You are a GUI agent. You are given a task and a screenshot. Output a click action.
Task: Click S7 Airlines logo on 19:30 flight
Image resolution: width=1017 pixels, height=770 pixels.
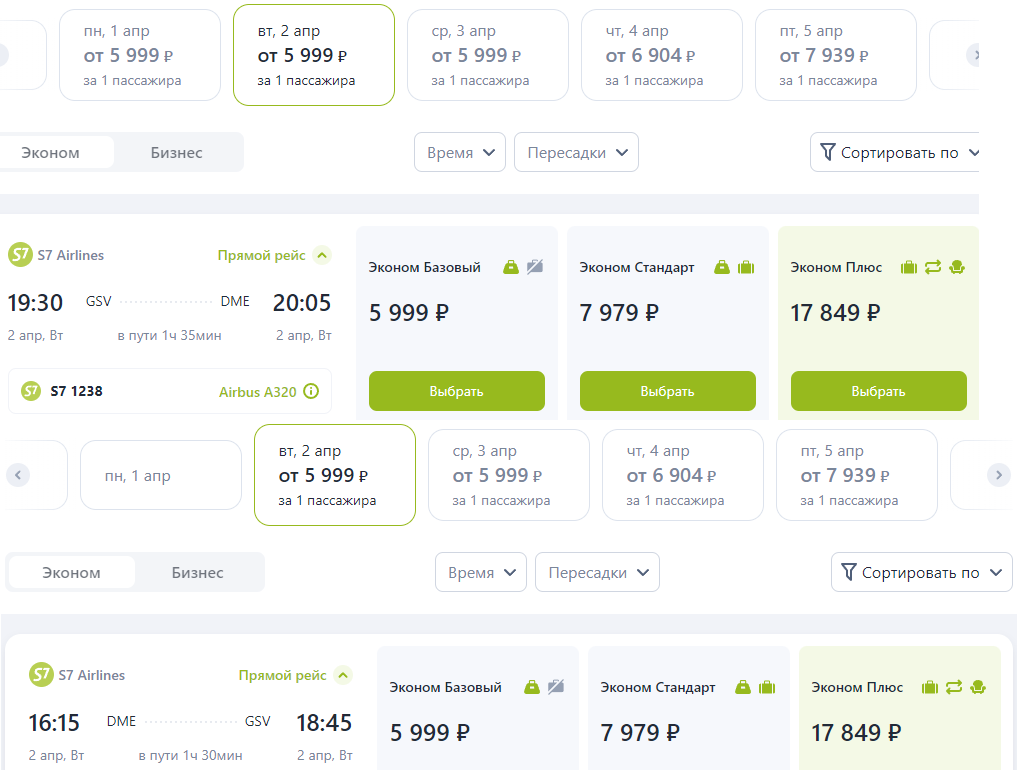coord(20,255)
